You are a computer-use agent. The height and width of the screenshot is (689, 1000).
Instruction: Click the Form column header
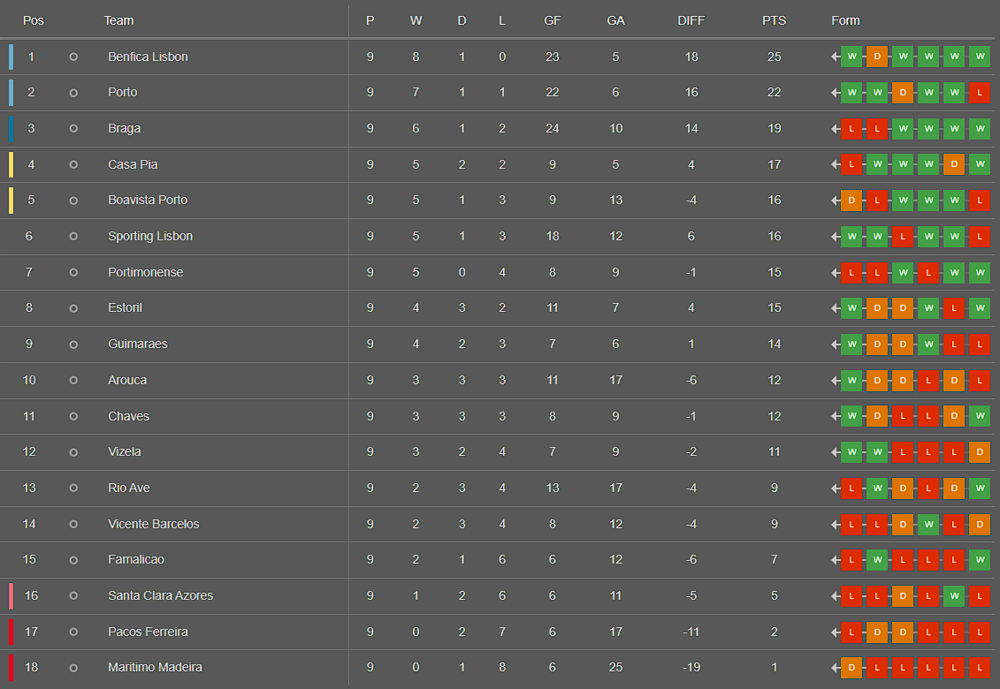tap(846, 20)
